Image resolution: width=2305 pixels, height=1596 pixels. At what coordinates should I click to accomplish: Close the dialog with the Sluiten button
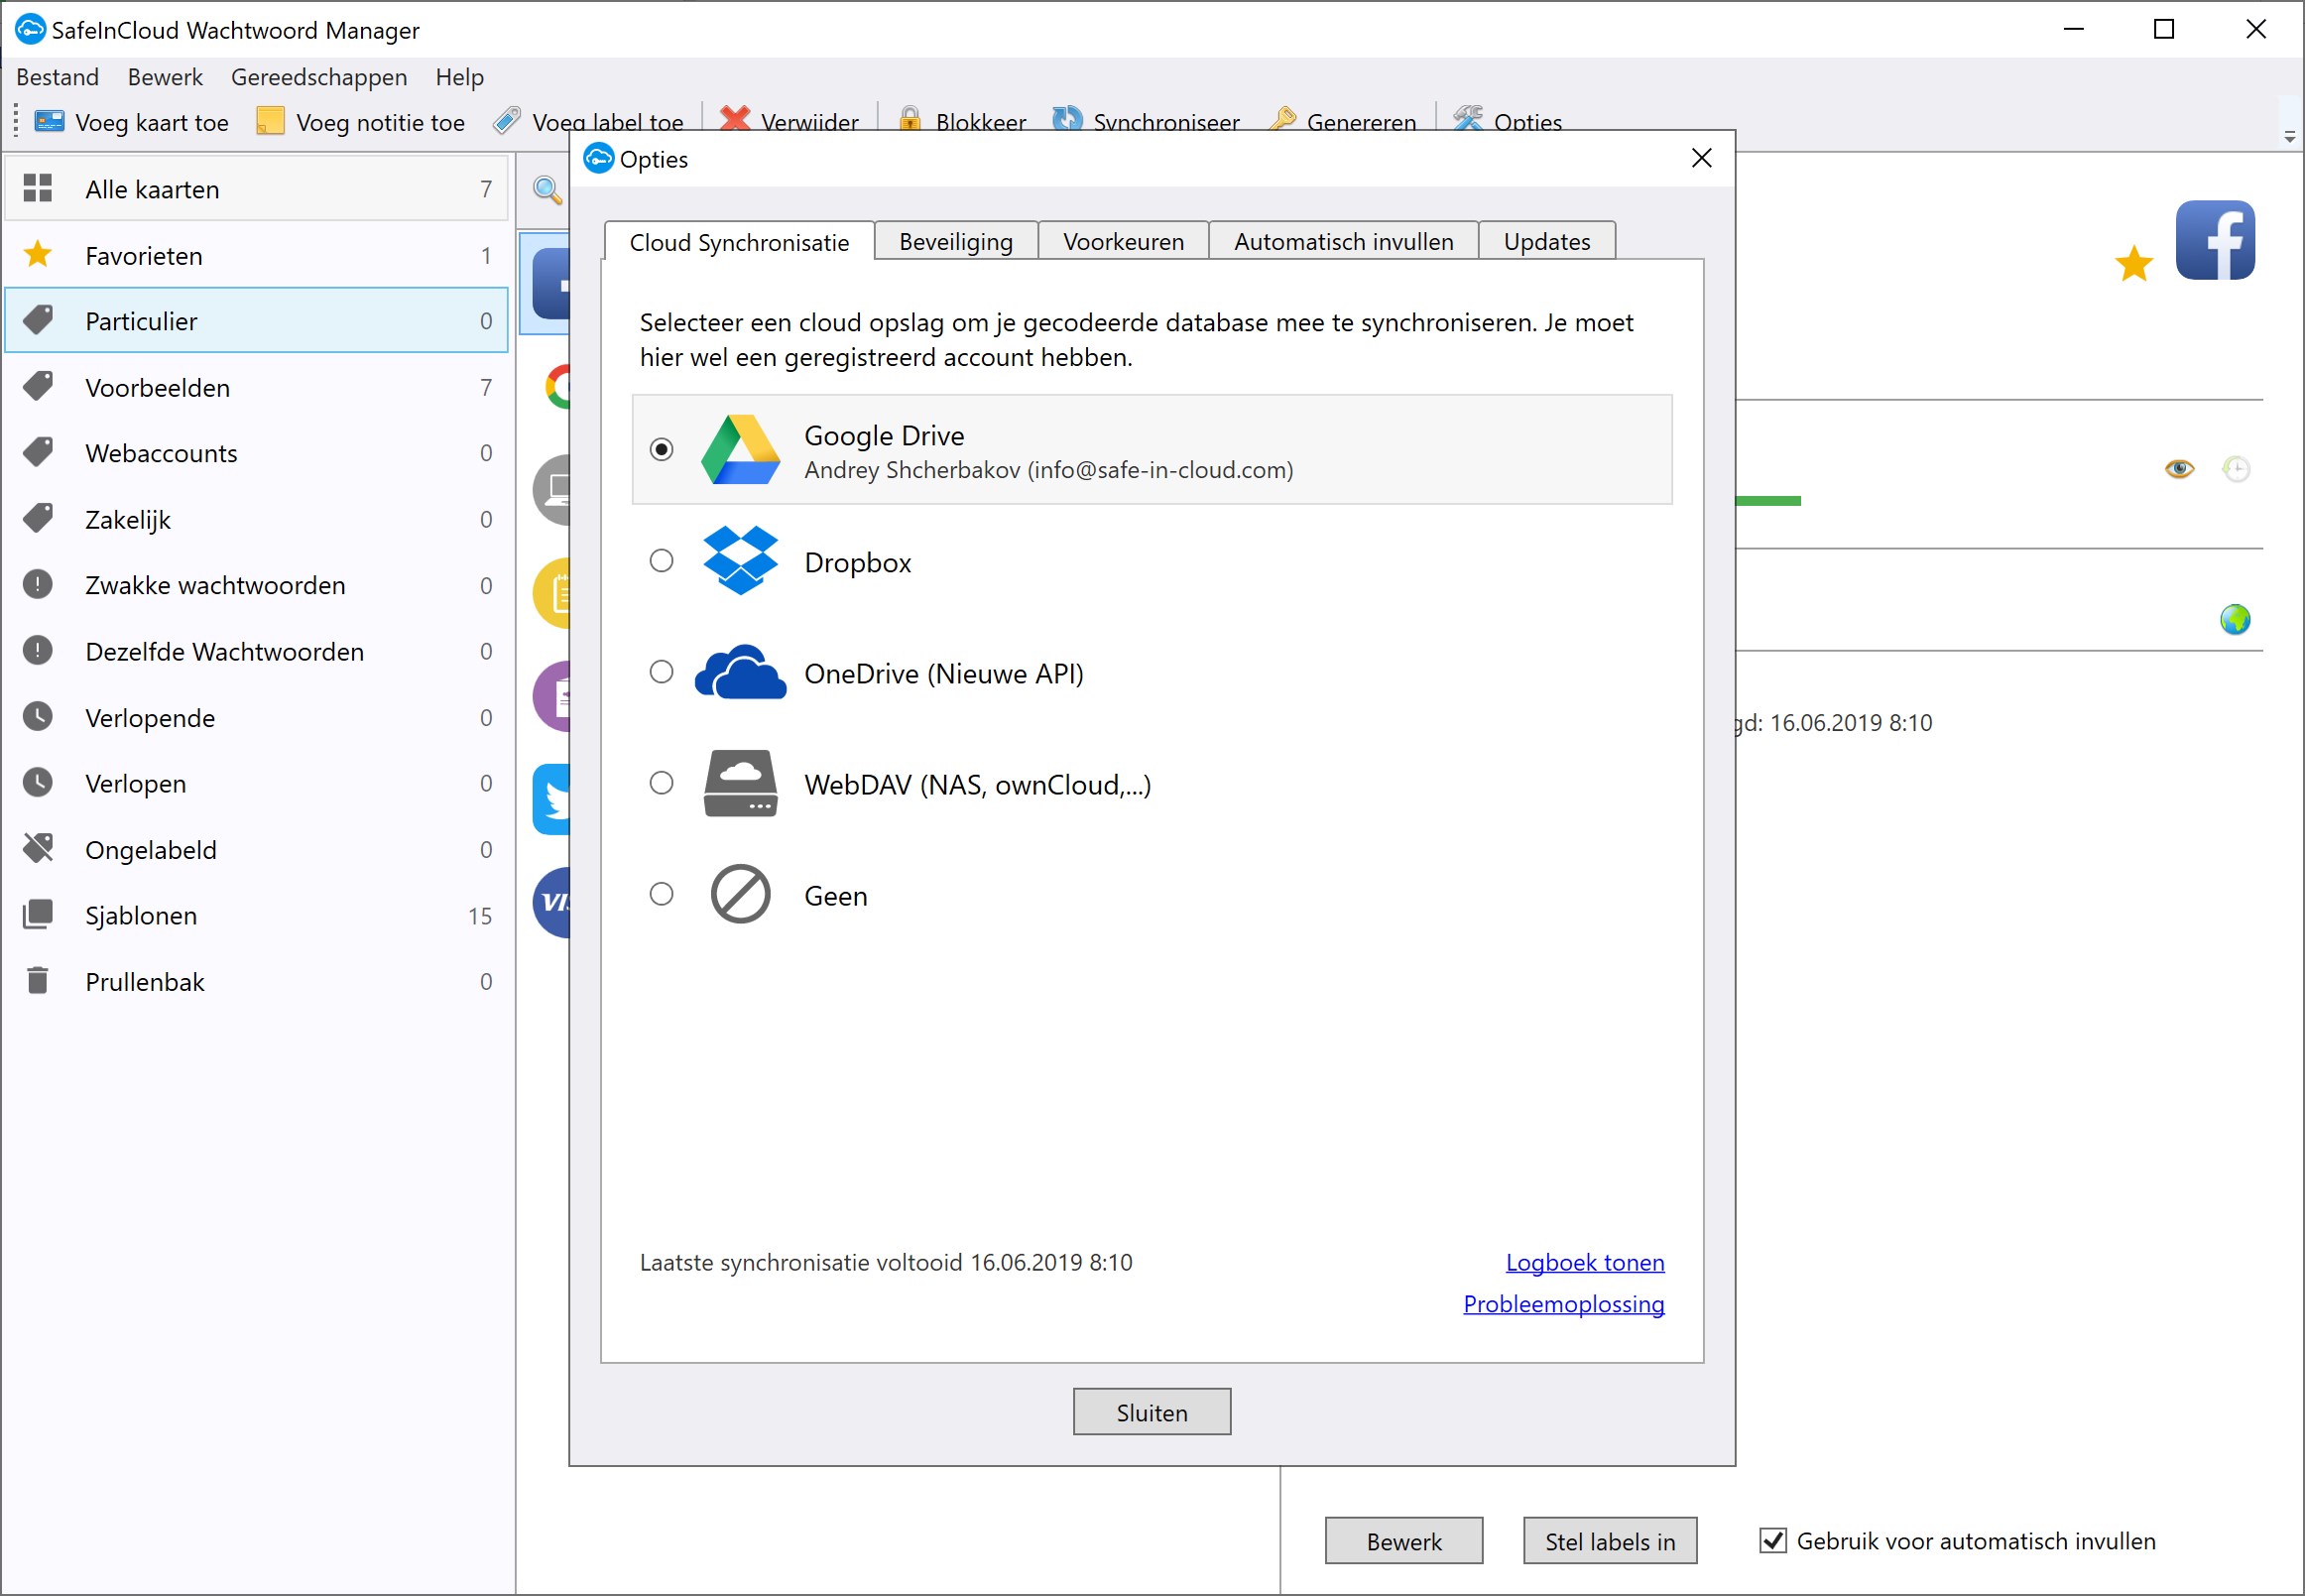[x=1151, y=1411]
